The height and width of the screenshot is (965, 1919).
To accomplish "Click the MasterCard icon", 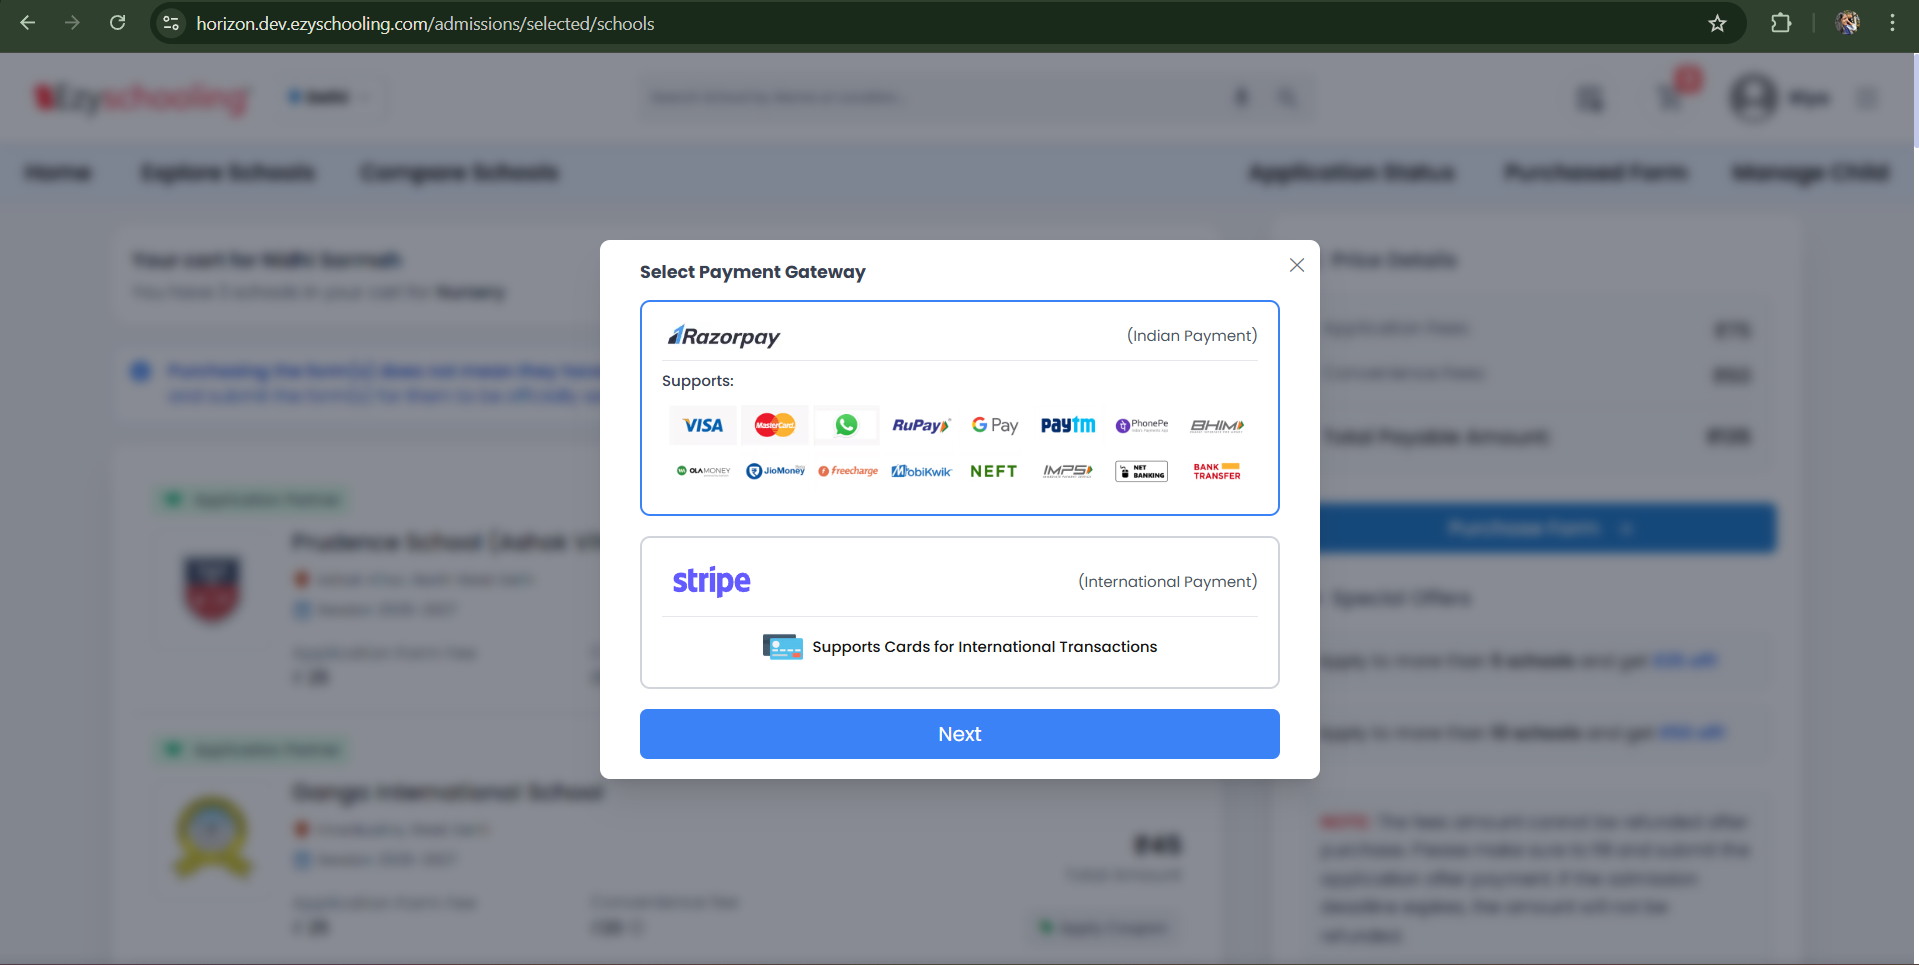I will pos(774,425).
